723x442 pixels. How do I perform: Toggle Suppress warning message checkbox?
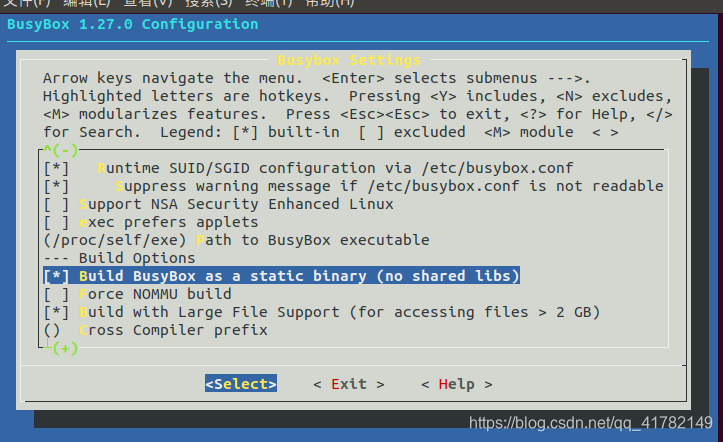click(56, 186)
